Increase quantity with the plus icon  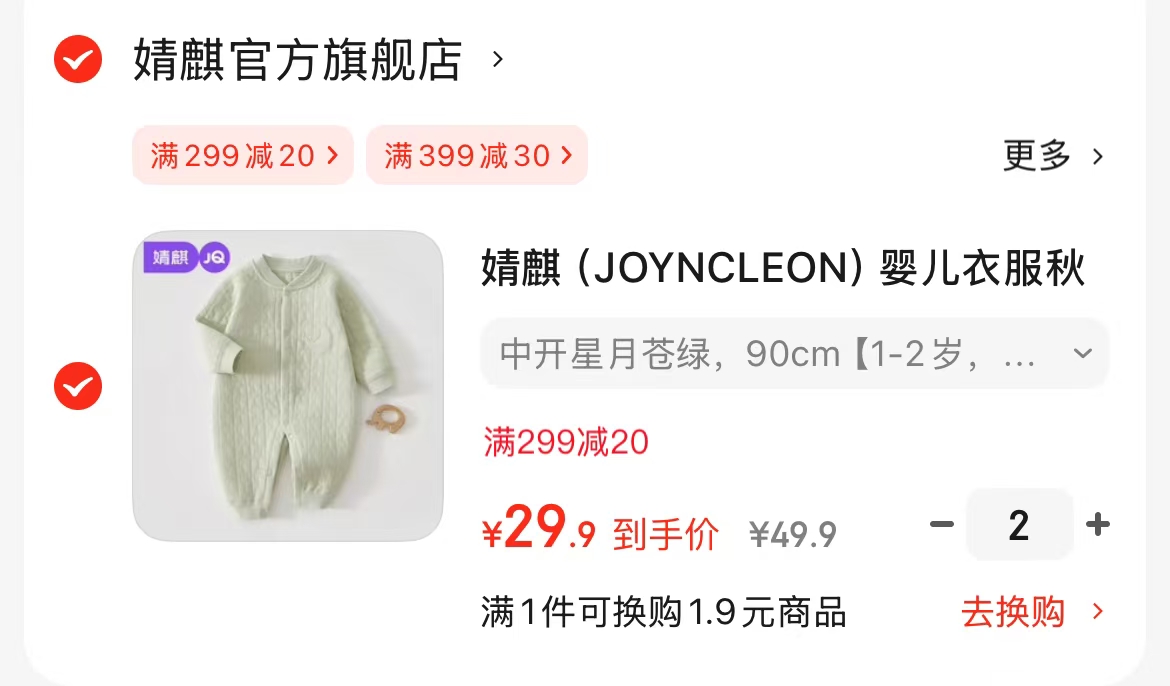click(1098, 524)
